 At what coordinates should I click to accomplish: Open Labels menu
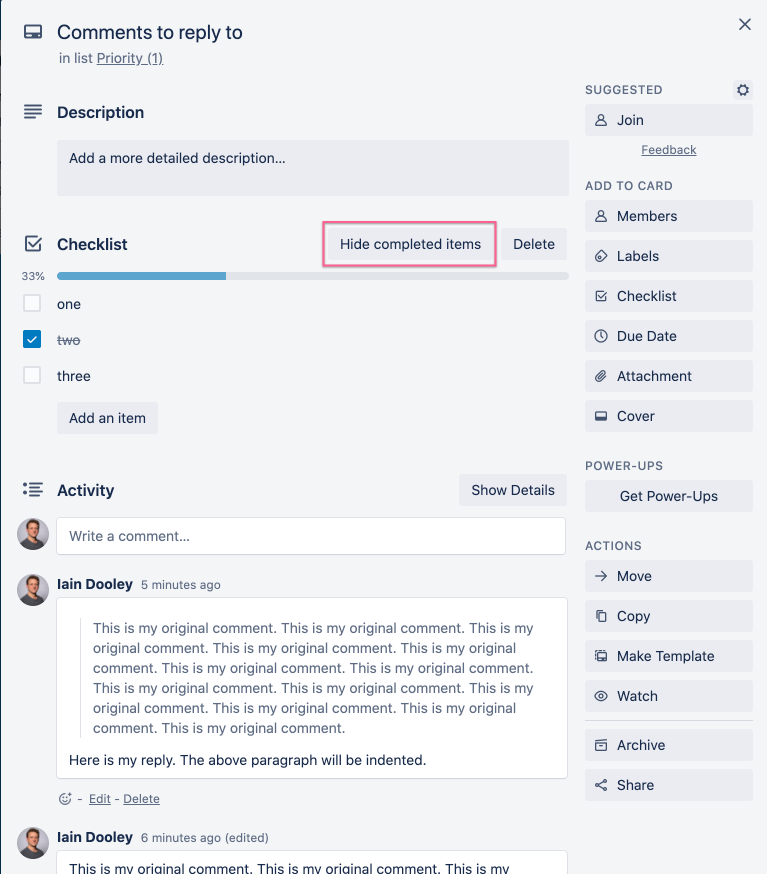coord(668,256)
